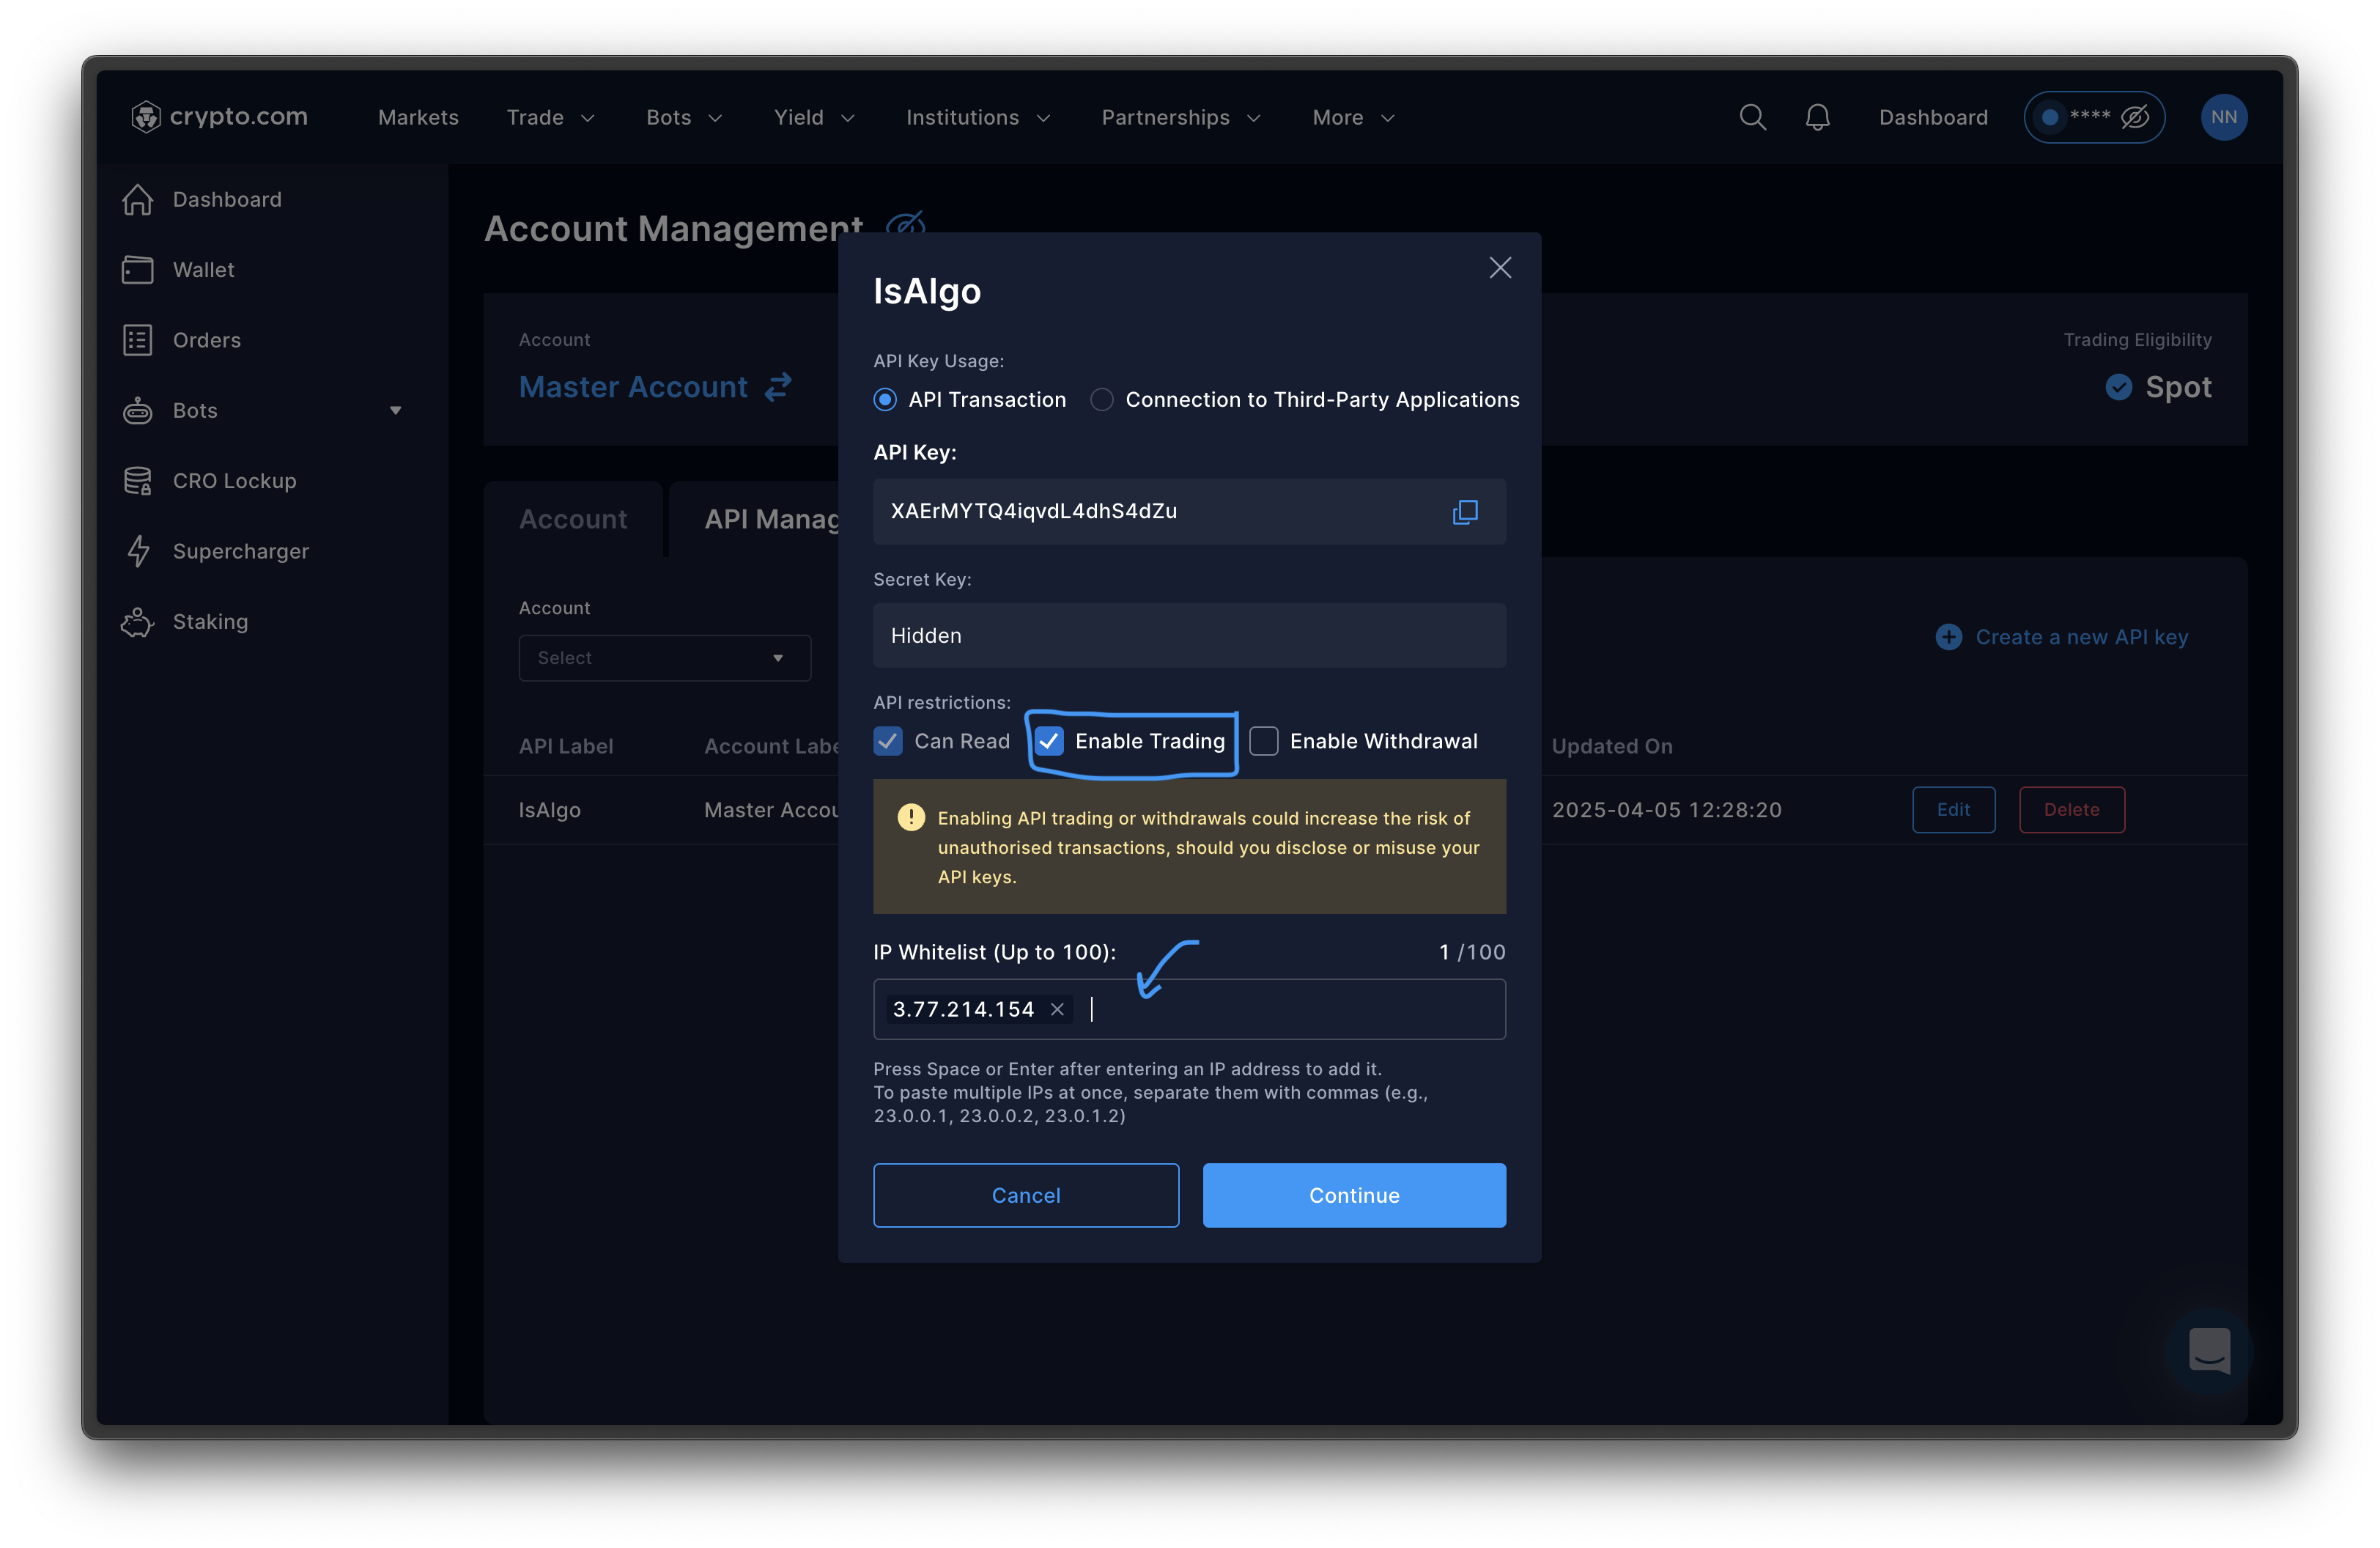The image size is (2380, 1548).
Task: Click the Updated On column header
Action: tap(1612, 746)
